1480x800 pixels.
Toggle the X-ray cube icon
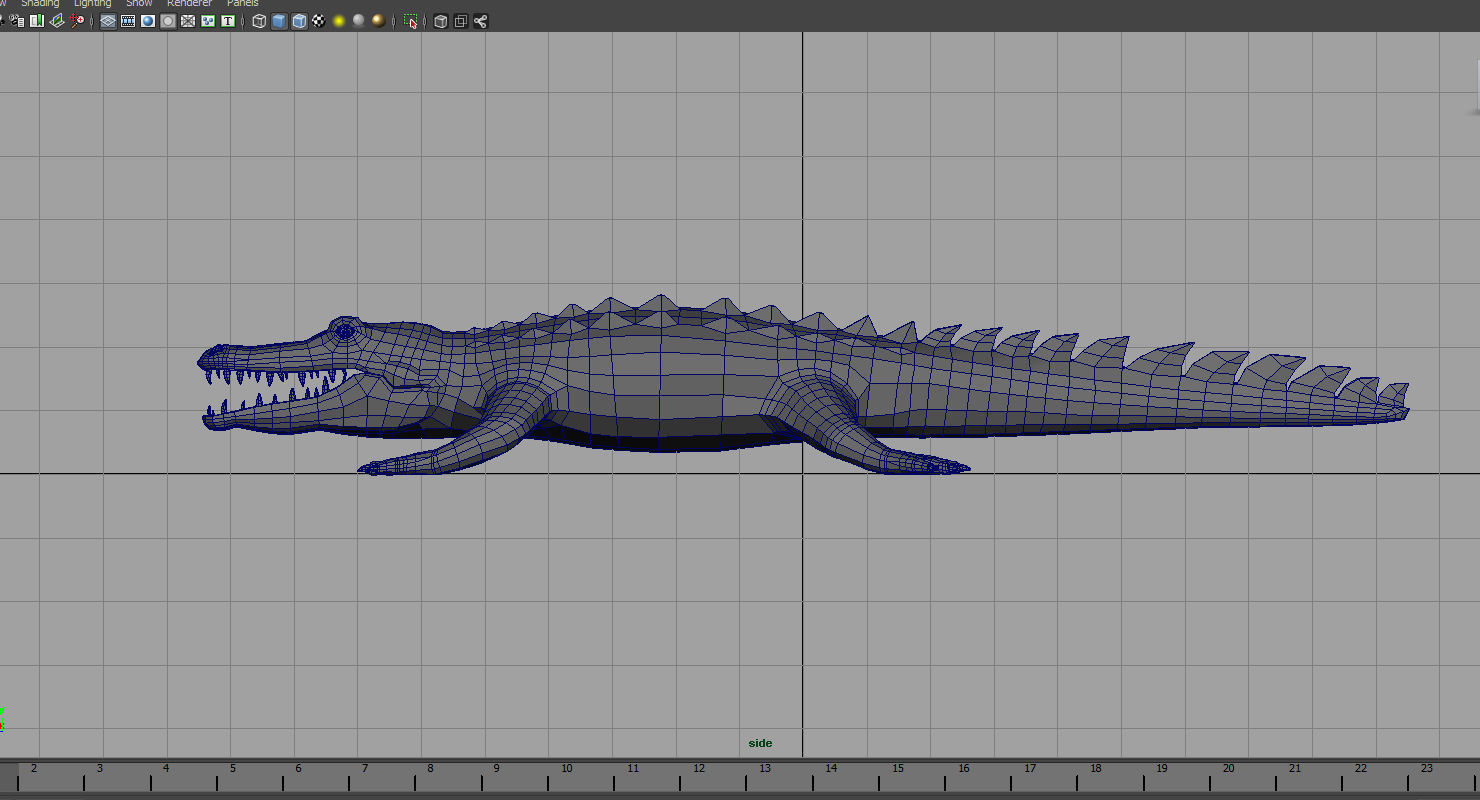point(441,21)
